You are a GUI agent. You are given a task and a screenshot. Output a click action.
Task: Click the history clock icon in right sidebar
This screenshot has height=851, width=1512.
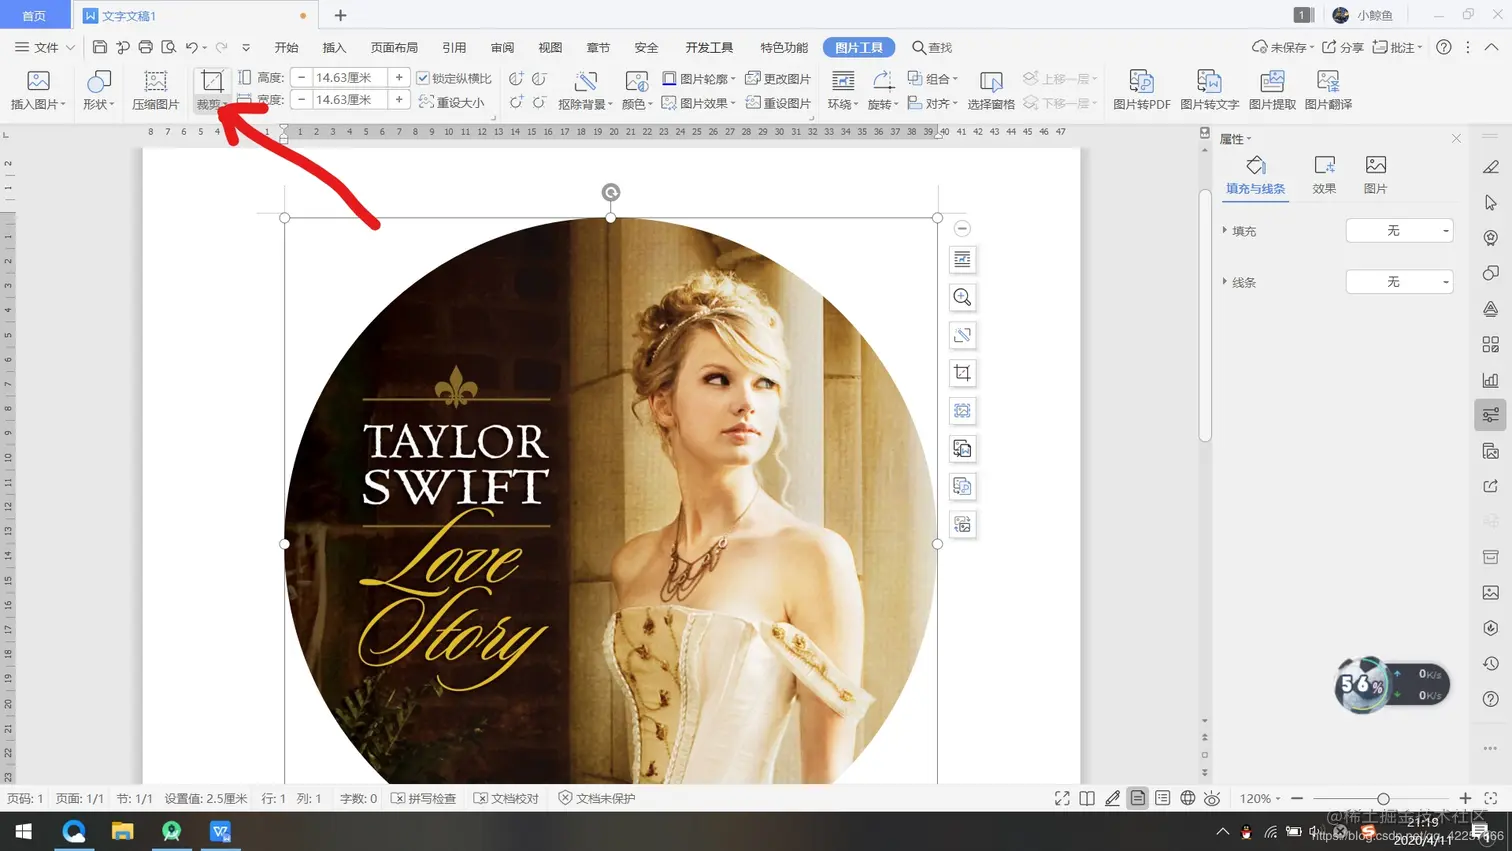point(1491,664)
